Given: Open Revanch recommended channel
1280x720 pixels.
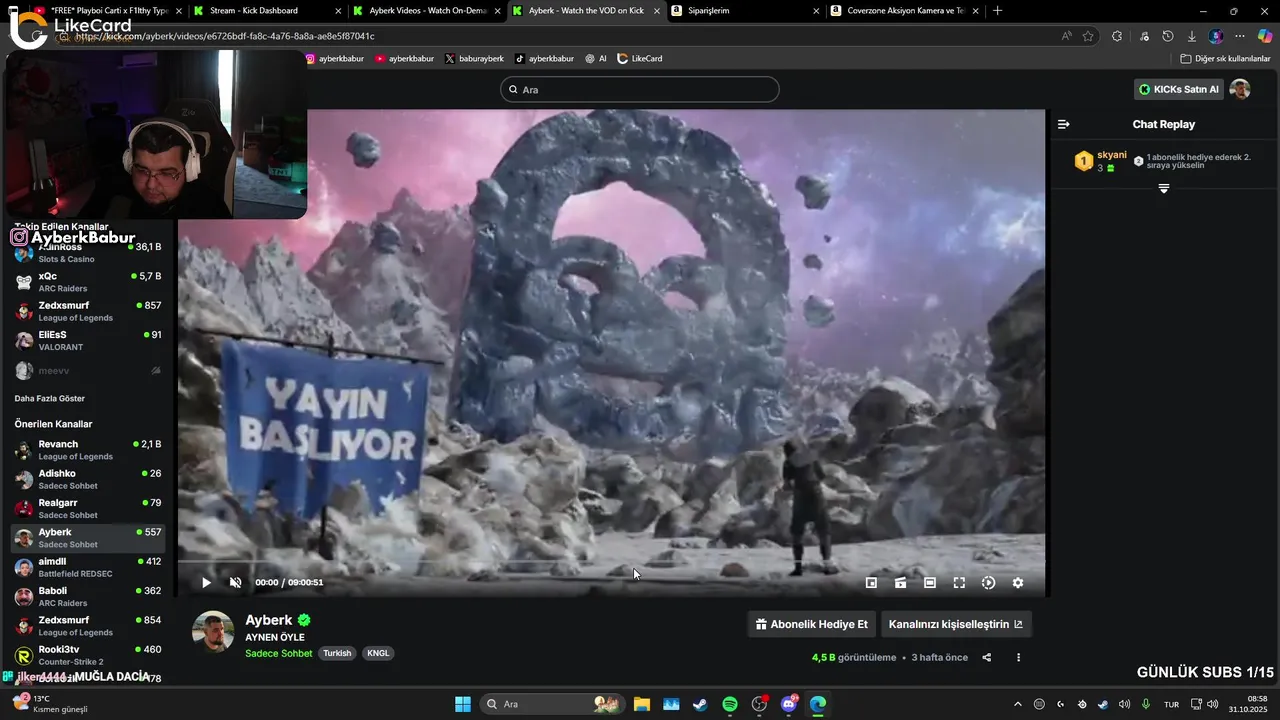Looking at the screenshot, I should 88,450.
